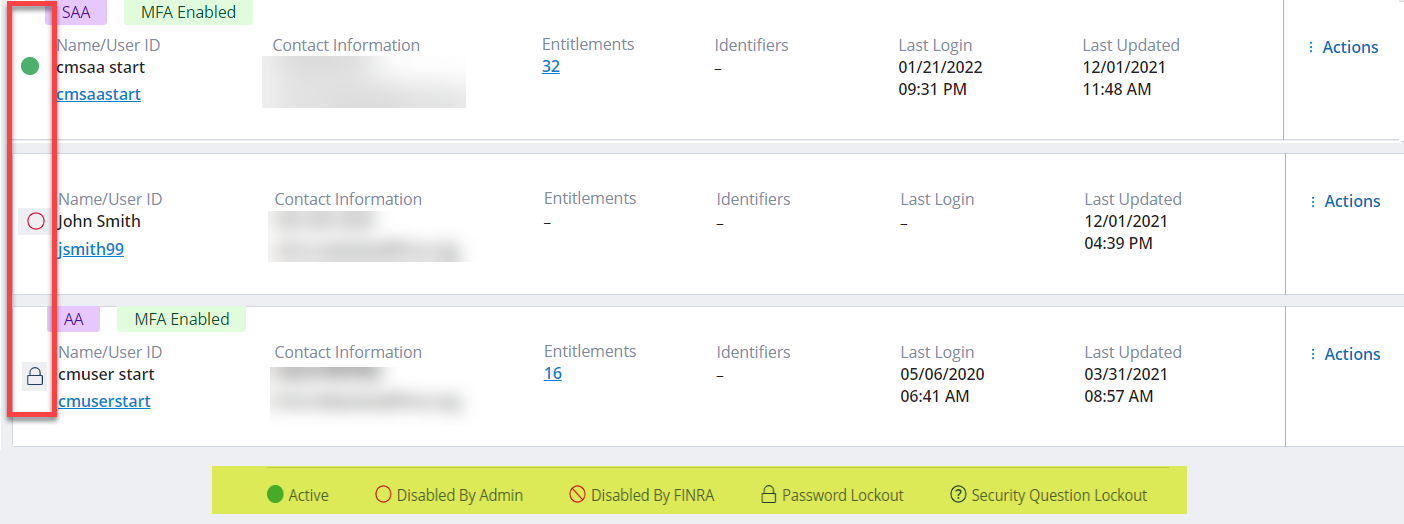This screenshot has width=1404, height=524.
Task: Click MFA Enabled badge on cmsaa start
Action: point(188,13)
